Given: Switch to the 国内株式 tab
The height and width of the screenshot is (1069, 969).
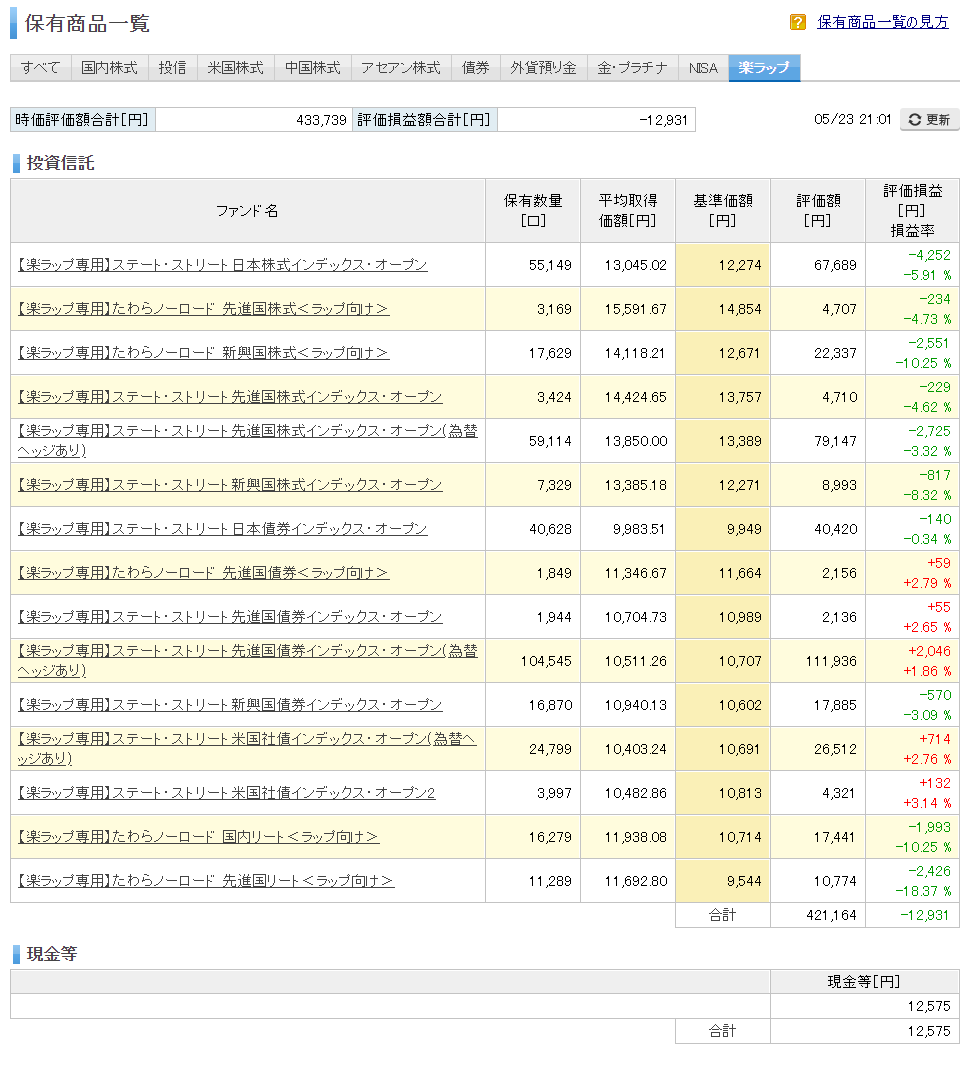Looking at the screenshot, I should pos(109,67).
